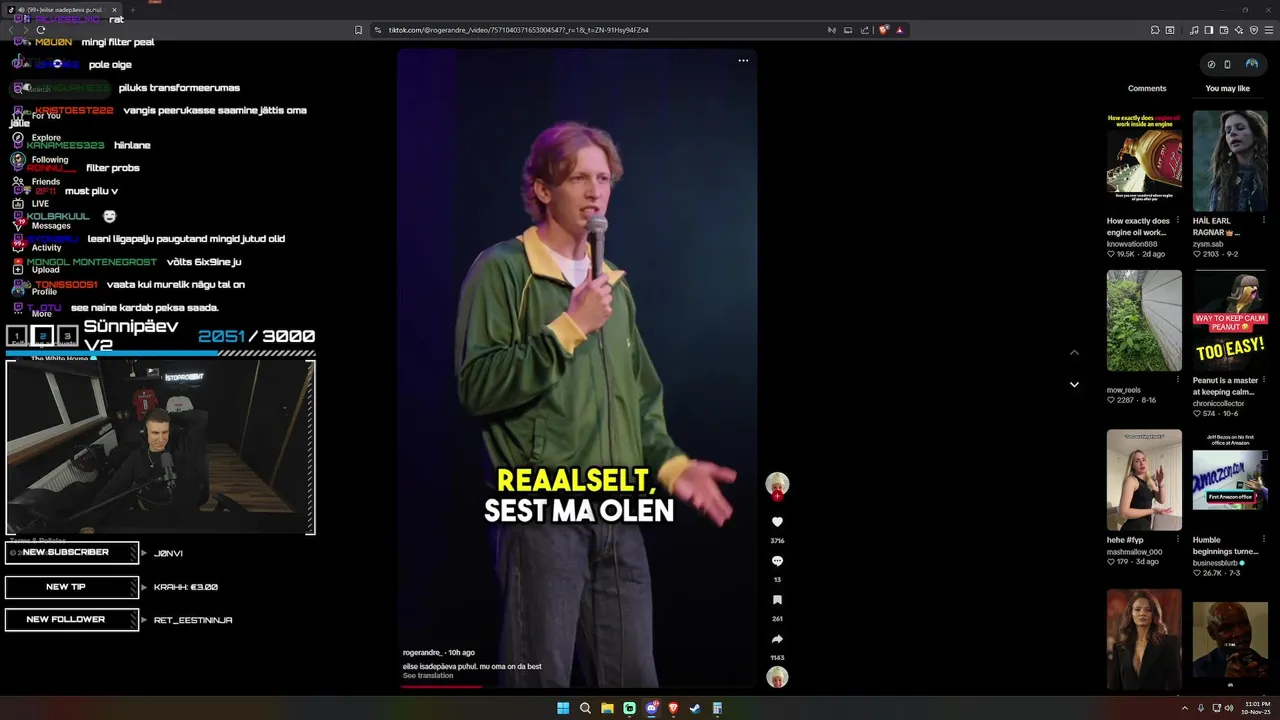Save video with the bookmark icon

coord(777,600)
